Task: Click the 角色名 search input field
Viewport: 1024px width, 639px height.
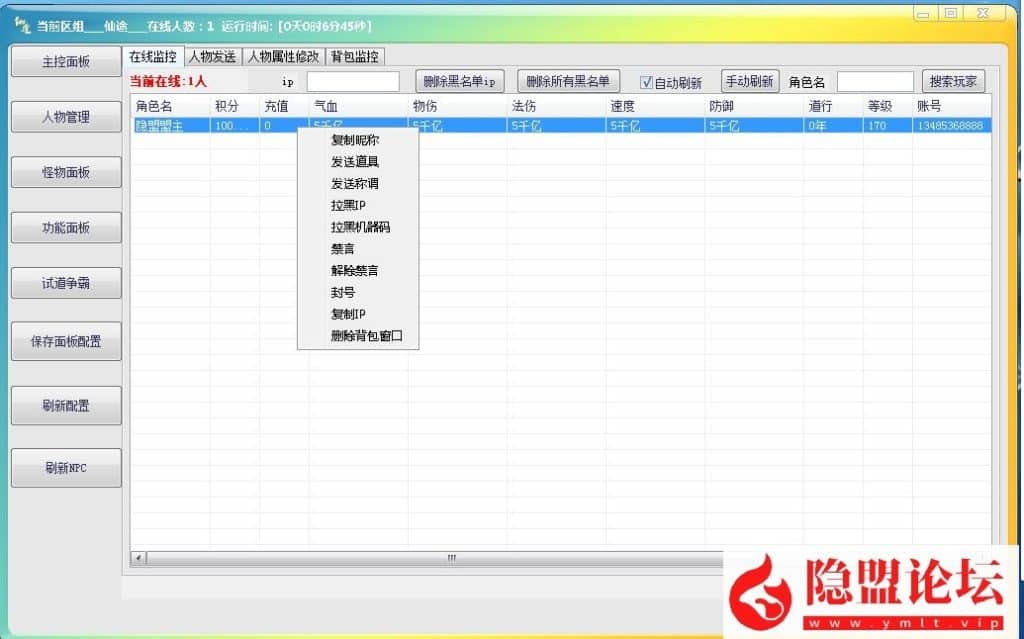Action: pos(875,82)
